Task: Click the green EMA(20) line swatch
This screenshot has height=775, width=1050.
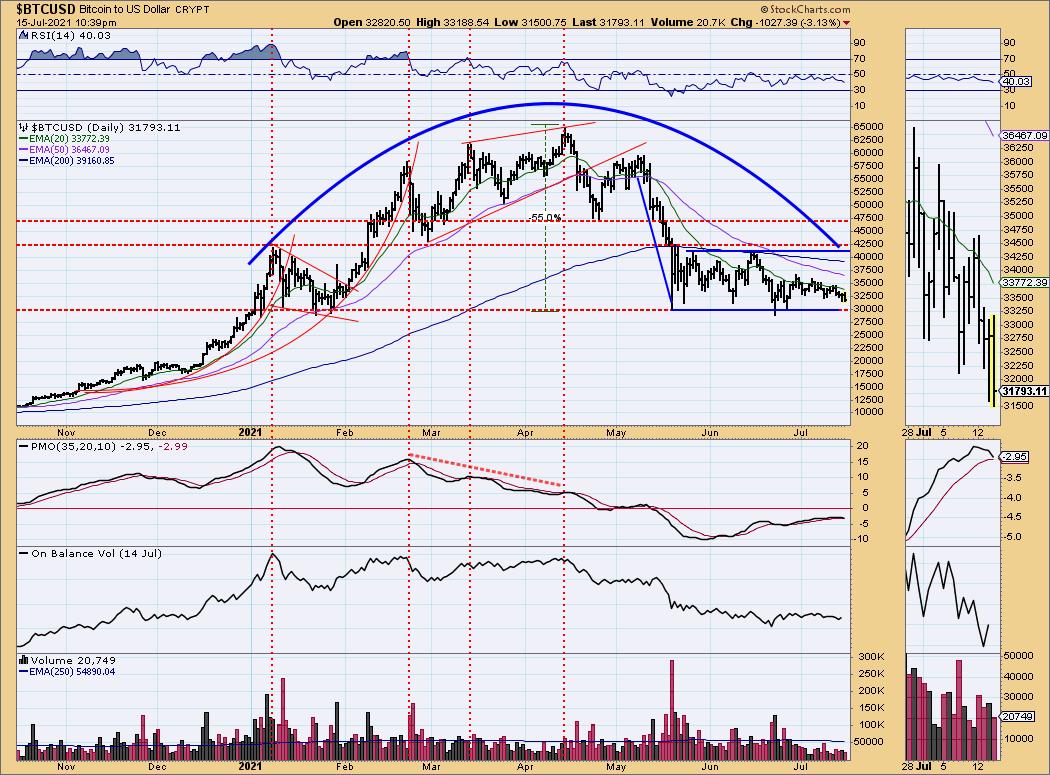Action: point(23,139)
